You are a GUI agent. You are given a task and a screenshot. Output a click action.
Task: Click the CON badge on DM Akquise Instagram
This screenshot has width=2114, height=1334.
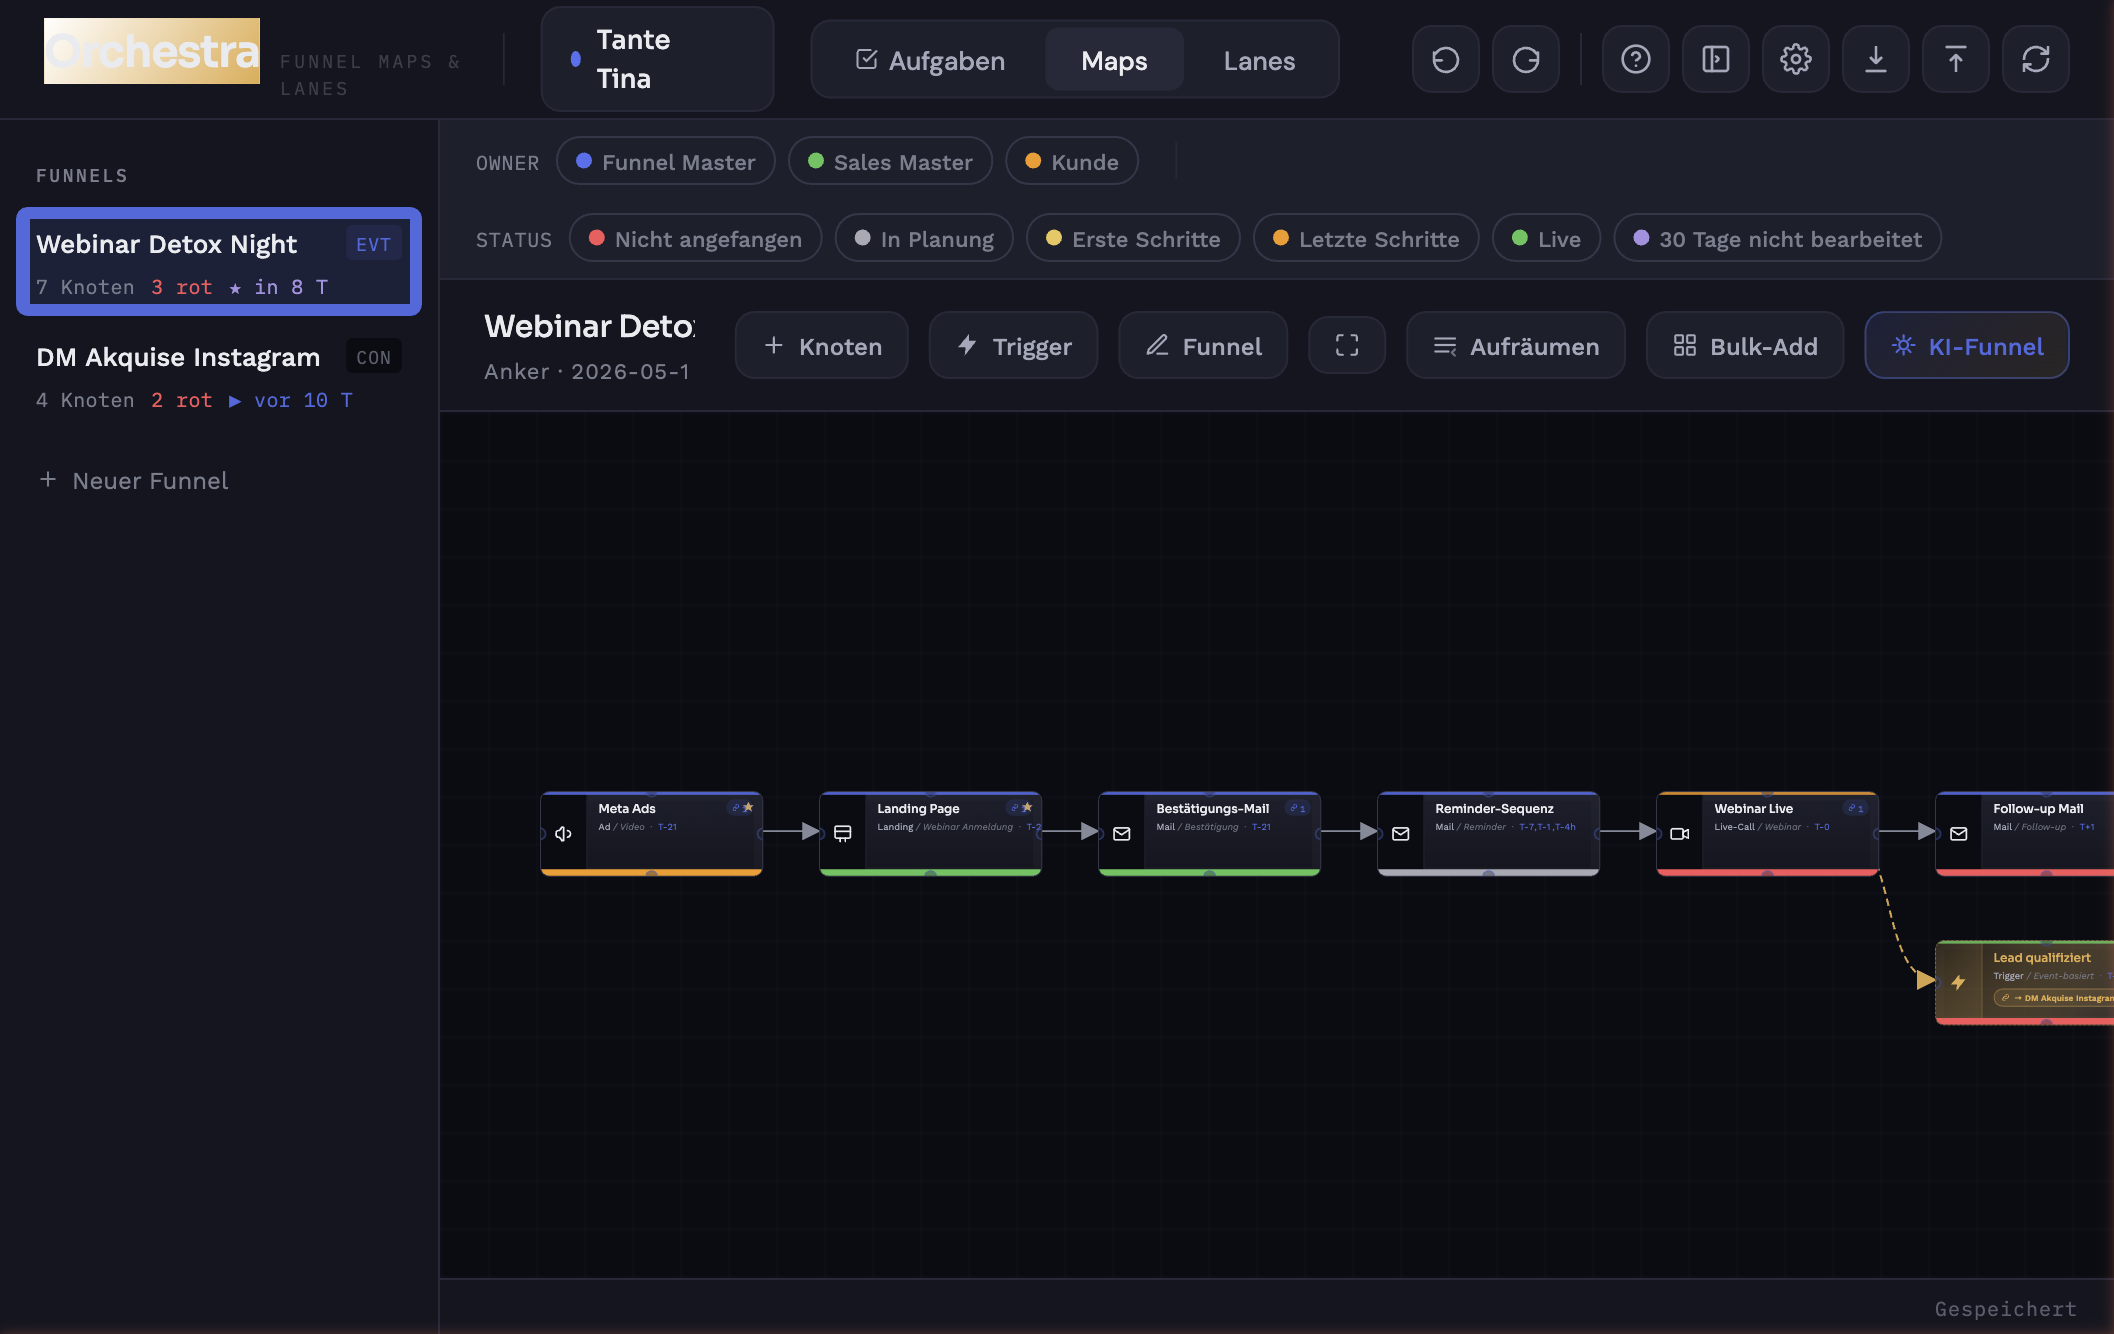pos(373,357)
